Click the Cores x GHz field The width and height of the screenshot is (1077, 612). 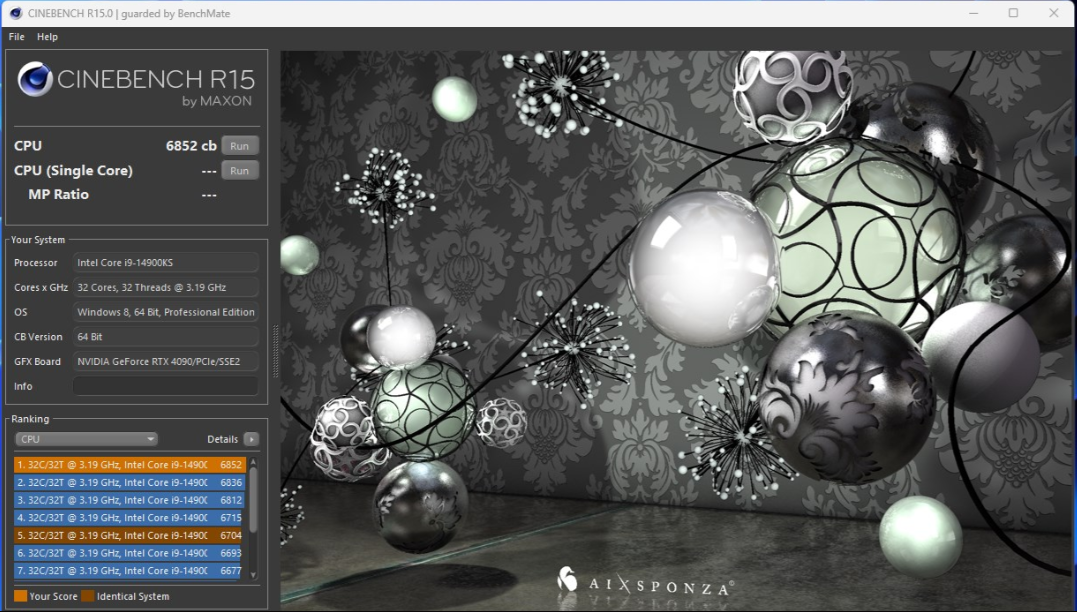coord(166,287)
